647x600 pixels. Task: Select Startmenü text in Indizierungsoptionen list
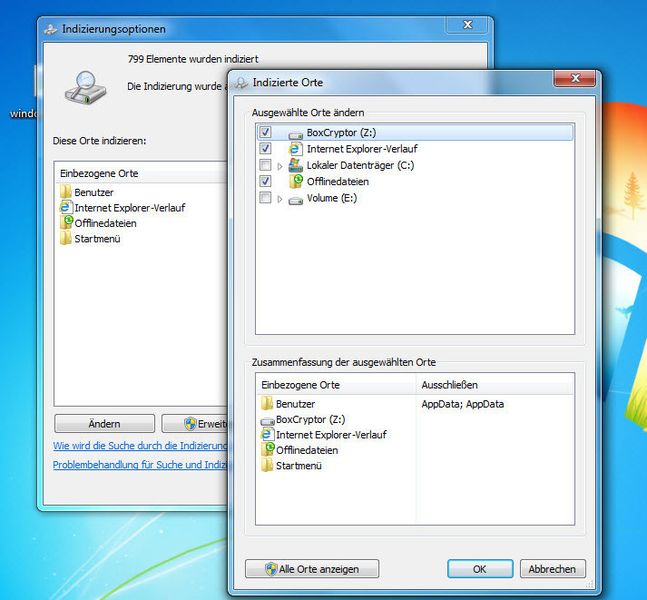pos(97,239)
